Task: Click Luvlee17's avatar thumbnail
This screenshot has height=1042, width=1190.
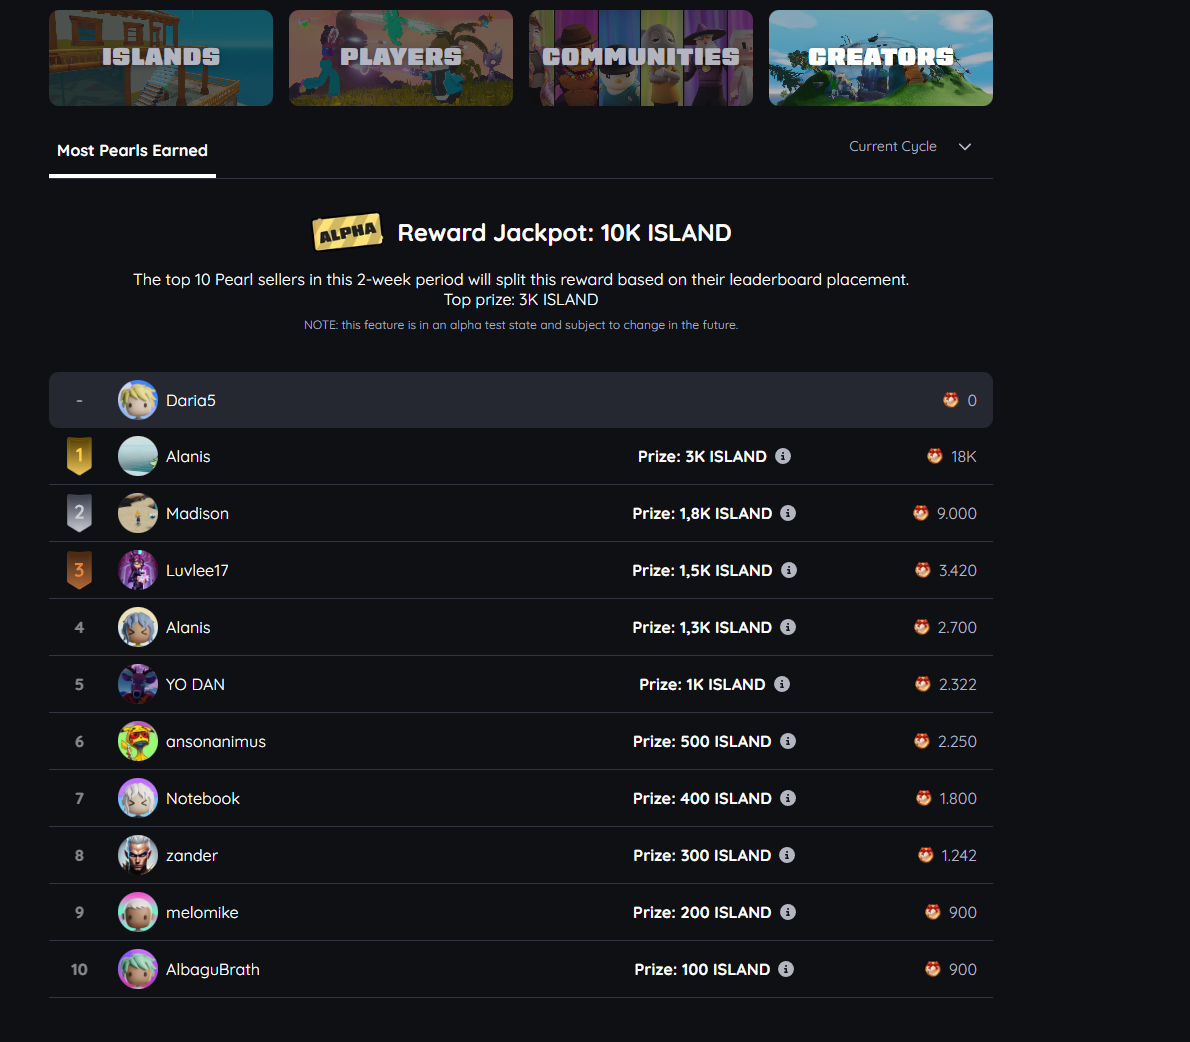Action: 137,570
